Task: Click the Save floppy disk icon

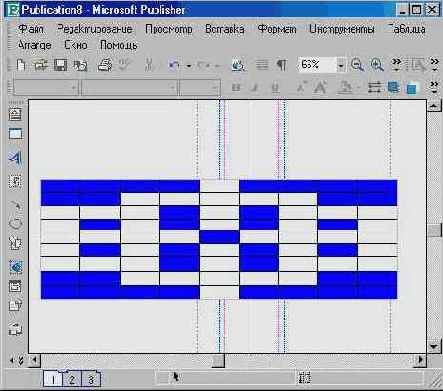Action: pos(60,65)
